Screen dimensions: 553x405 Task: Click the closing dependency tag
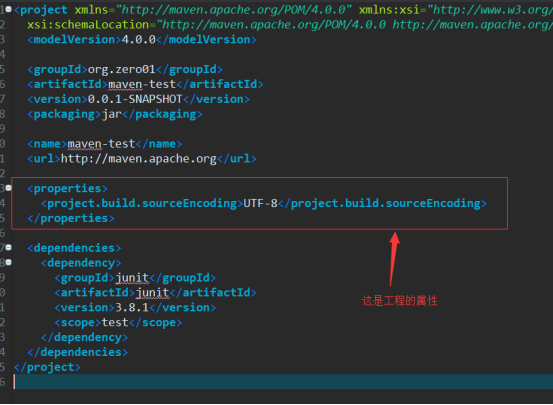click(84, 337)
